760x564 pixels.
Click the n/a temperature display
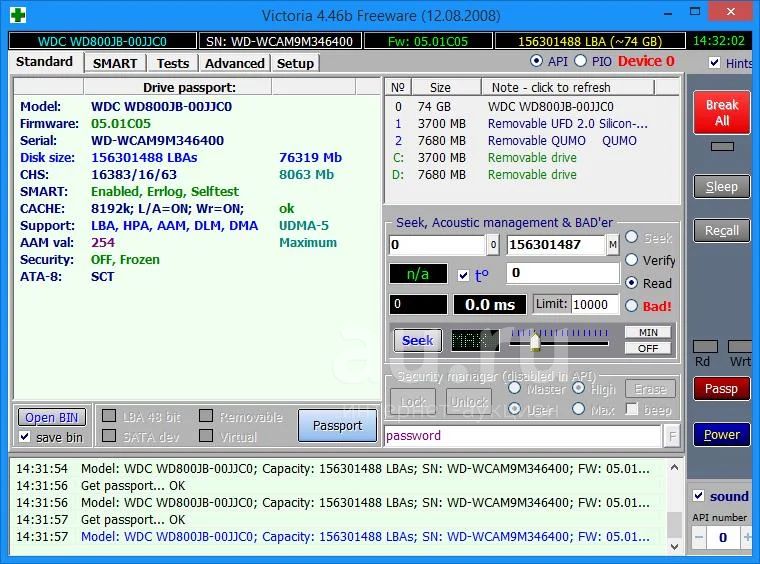click(x=418, y=274)
